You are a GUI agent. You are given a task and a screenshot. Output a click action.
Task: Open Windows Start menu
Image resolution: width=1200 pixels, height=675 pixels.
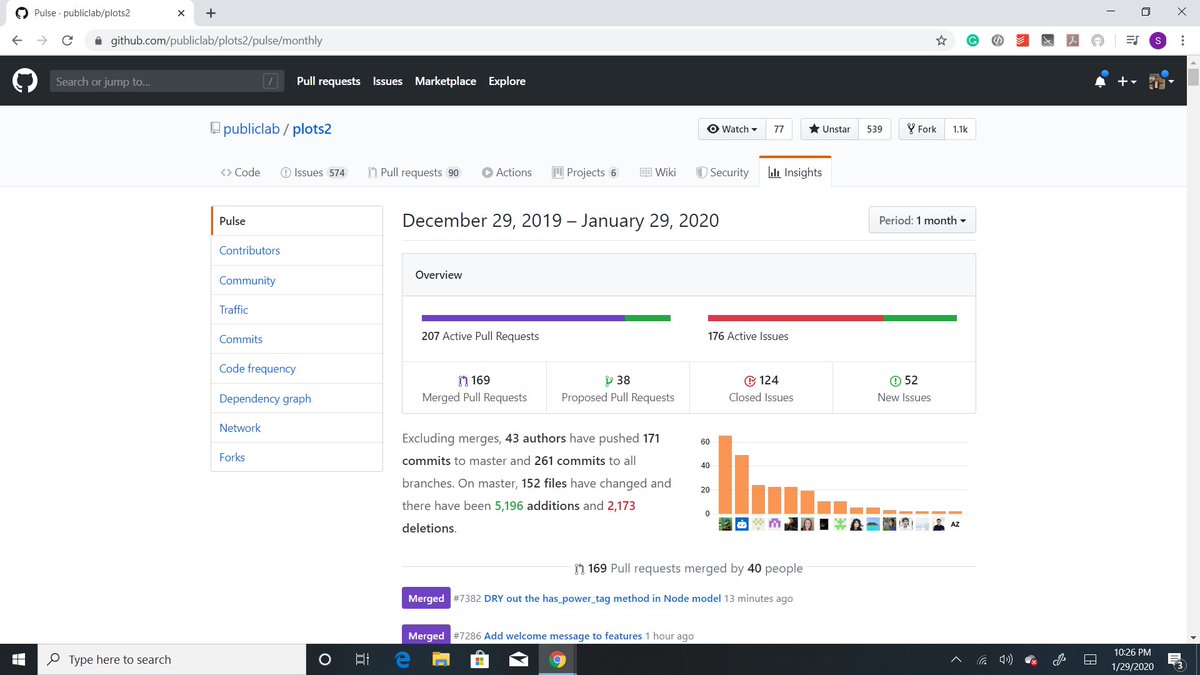point(18,659)
